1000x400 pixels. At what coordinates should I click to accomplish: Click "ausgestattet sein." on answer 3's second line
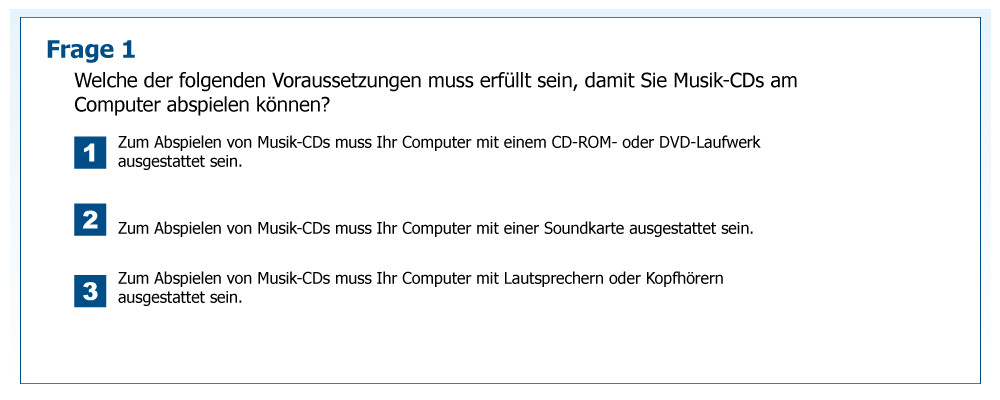(x=180, y=297)
